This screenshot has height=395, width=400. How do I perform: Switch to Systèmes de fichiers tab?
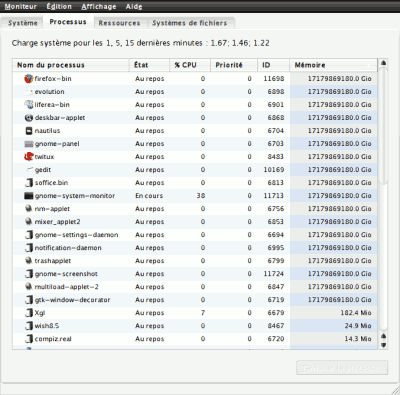[189, 23]
